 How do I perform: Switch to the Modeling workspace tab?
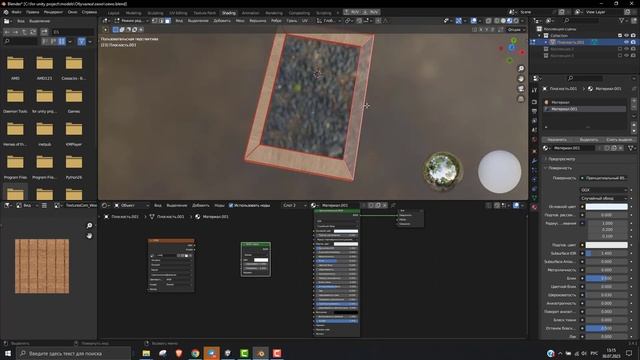tap(133, 13)
